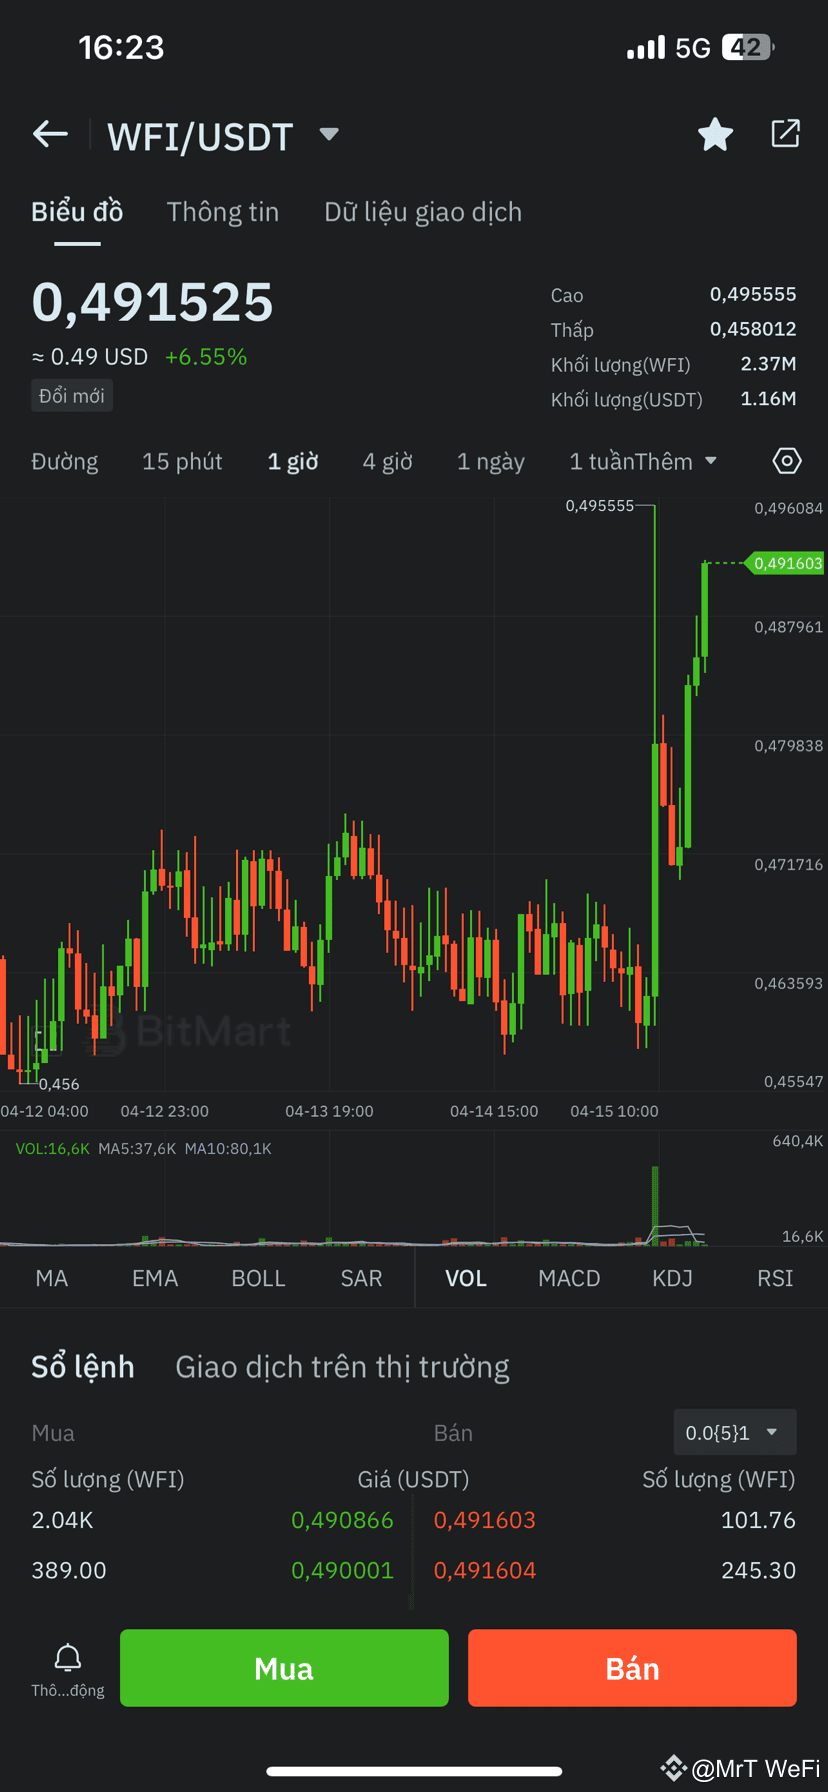The width and height of the screenshot is (828, 1792).
Task: Tap the MA5:37,6K label
Action: click(137, 1149)
